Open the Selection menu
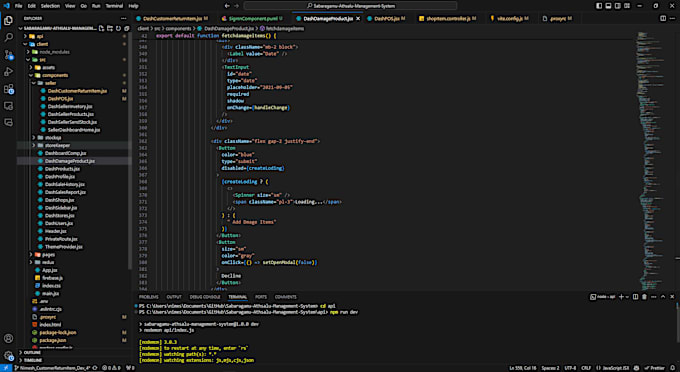 point(50,6)
